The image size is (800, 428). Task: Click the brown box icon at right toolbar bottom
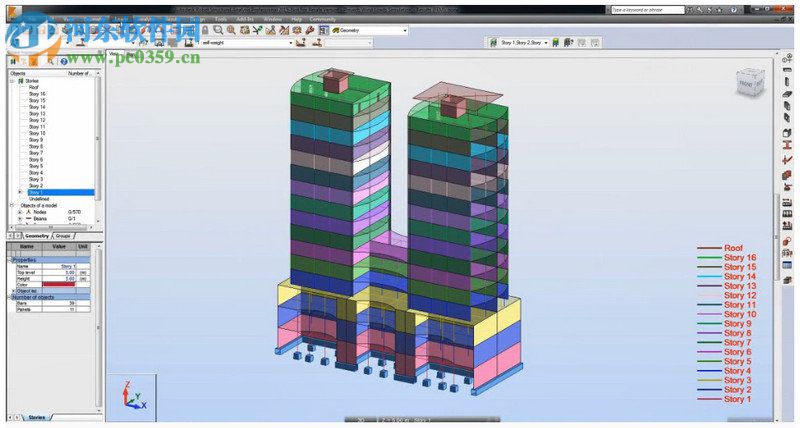tap(787, 280)
